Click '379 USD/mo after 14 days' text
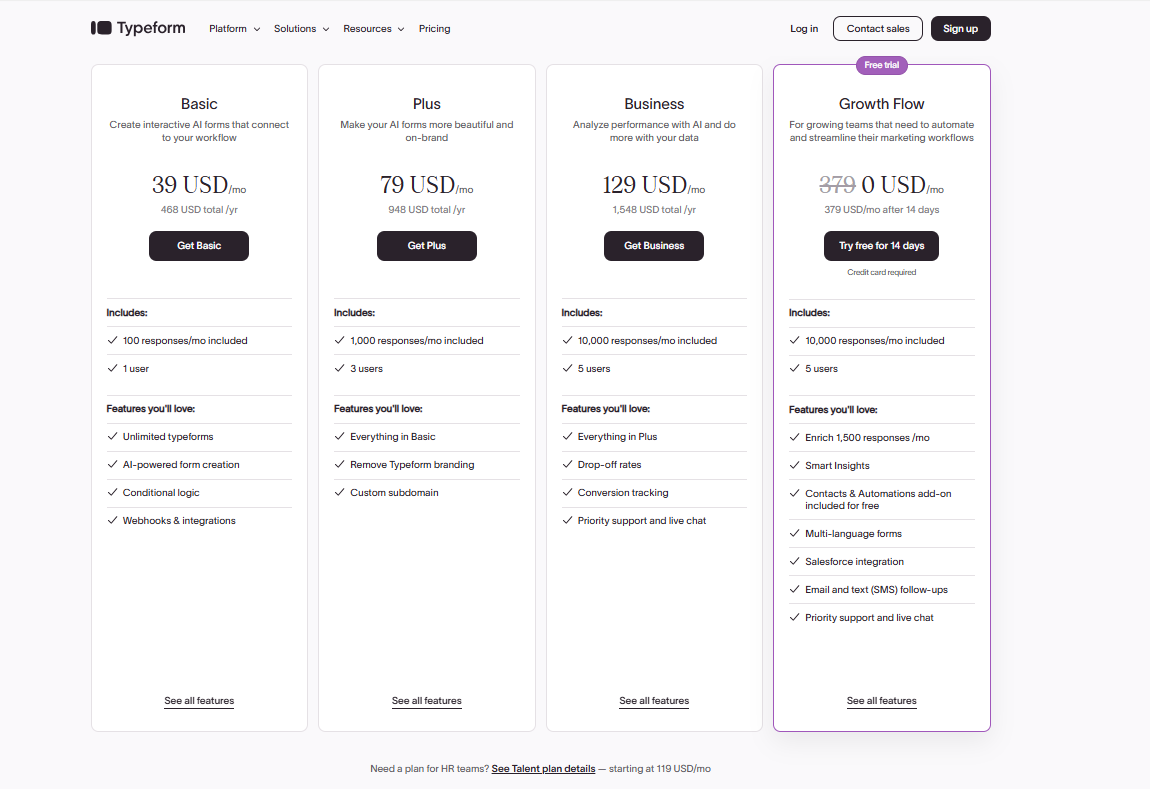The image size is (1150, 789). point(882,210)
